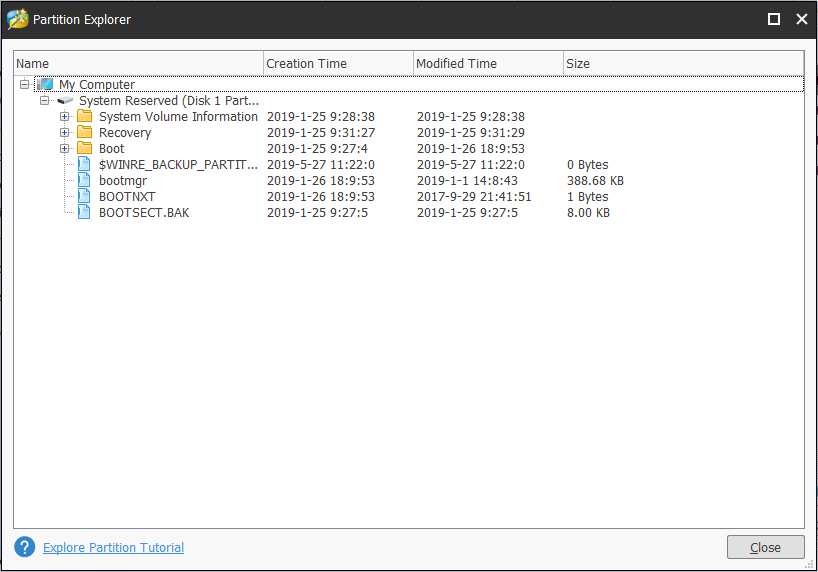818x572 pixels.
Task: Click the window resize grip corner
Action: pyautogui.click(x=810, y=564)
